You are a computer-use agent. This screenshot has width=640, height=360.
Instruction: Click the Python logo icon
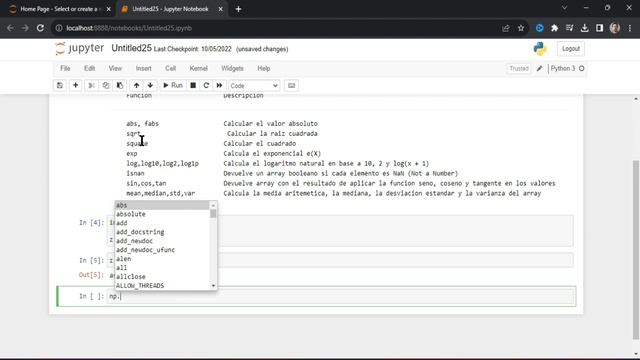click(x=540, y=49)
